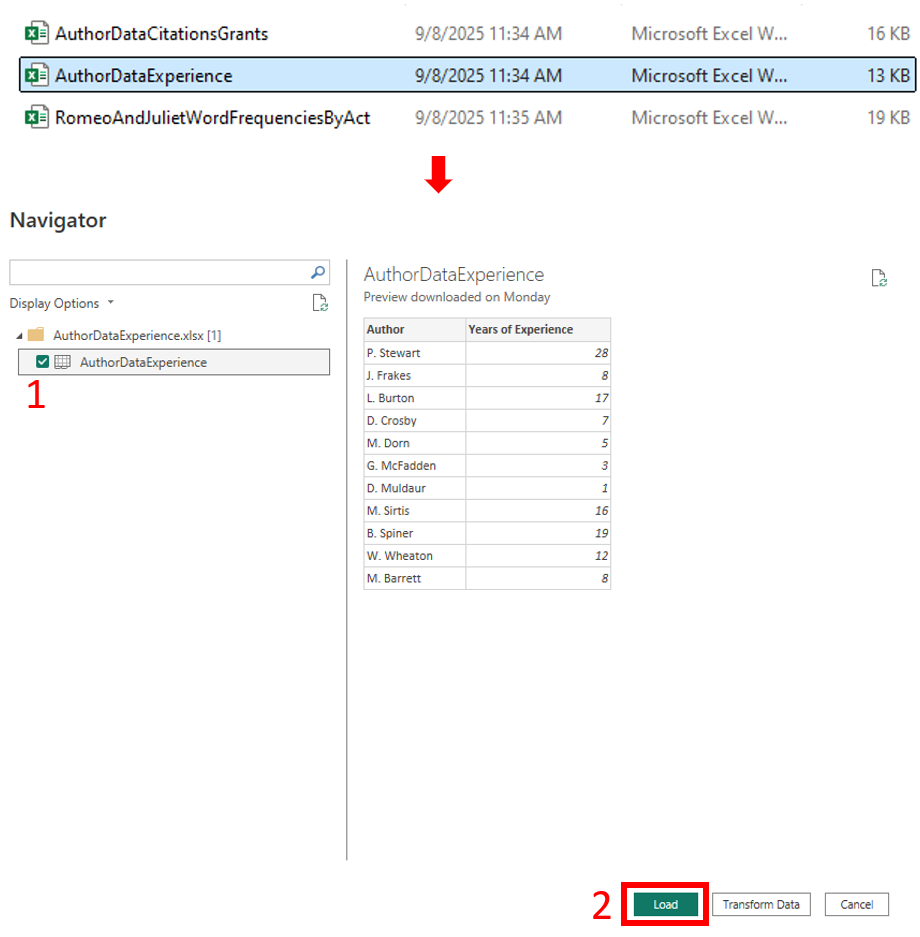Collapse the AuthorDataExperience.xlsx tree node
This screenshot has height=937, width=920.
pyautogui.click(x=19, y=336)
